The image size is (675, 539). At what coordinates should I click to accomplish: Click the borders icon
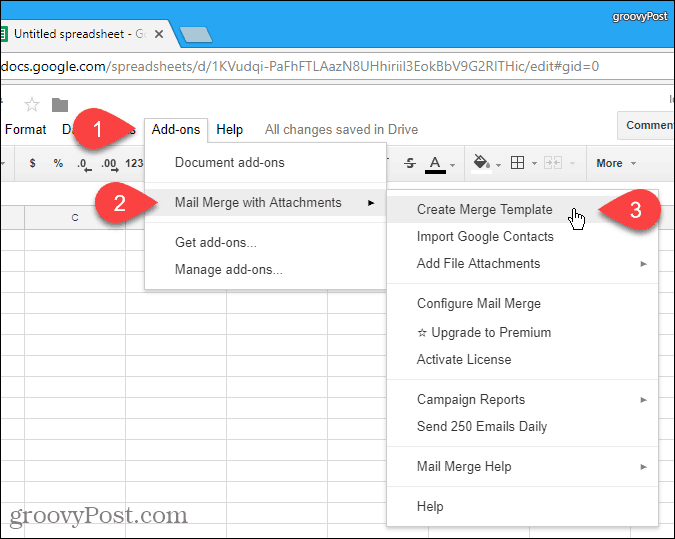(517, 163)
